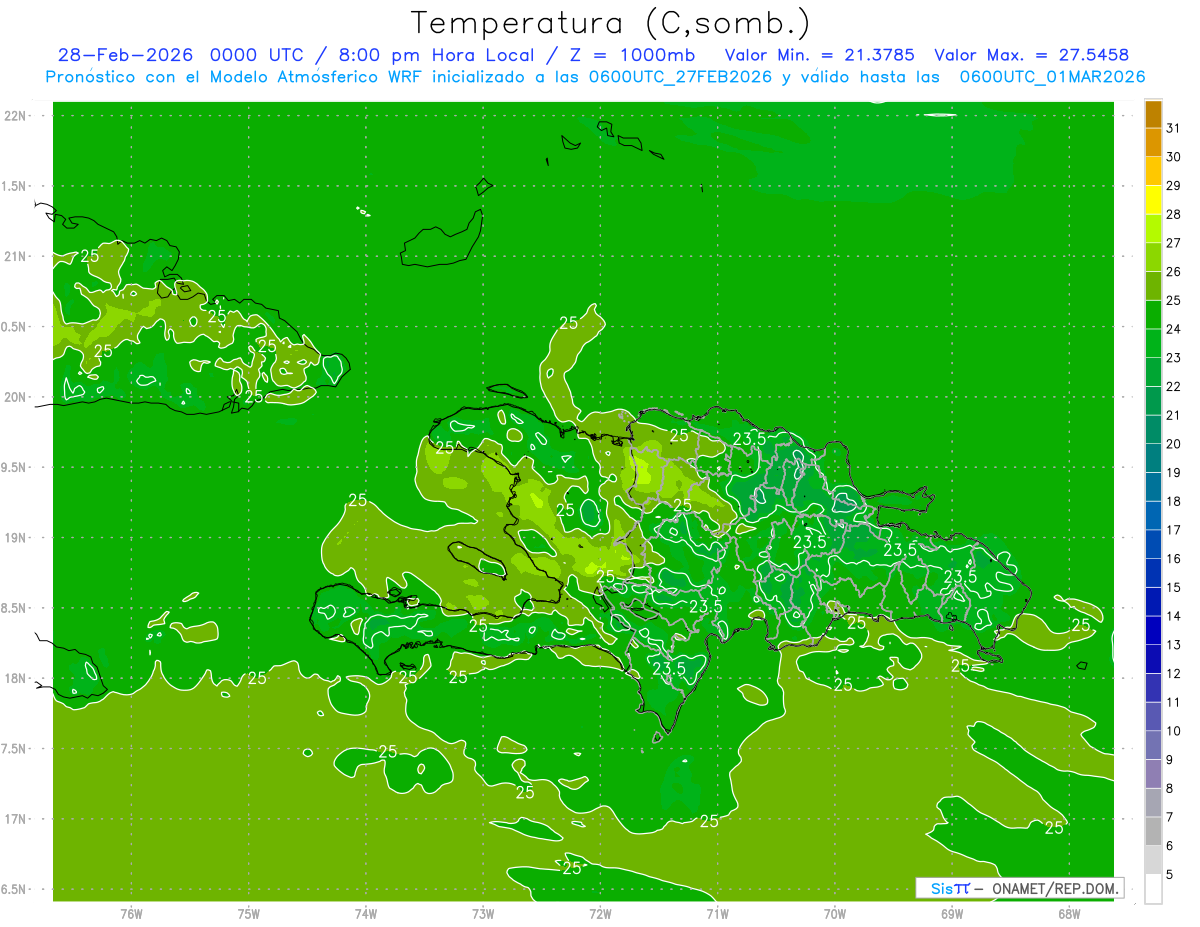Click the '17N' latitude axis label
This screenshot has height=927, width=1200.
[x=15, y=820]
